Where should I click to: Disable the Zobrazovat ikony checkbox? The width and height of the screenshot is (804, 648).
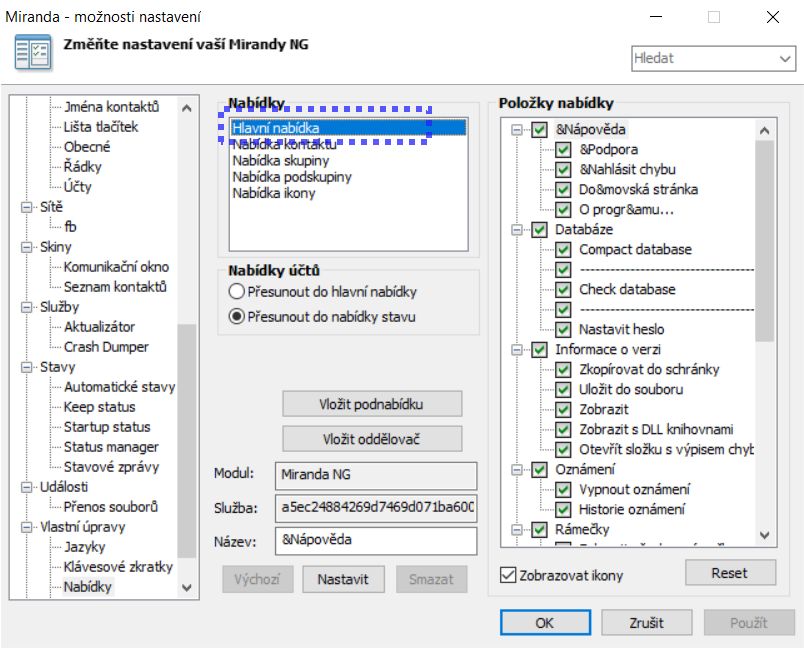pyautogui.click(x=508, y=575)
